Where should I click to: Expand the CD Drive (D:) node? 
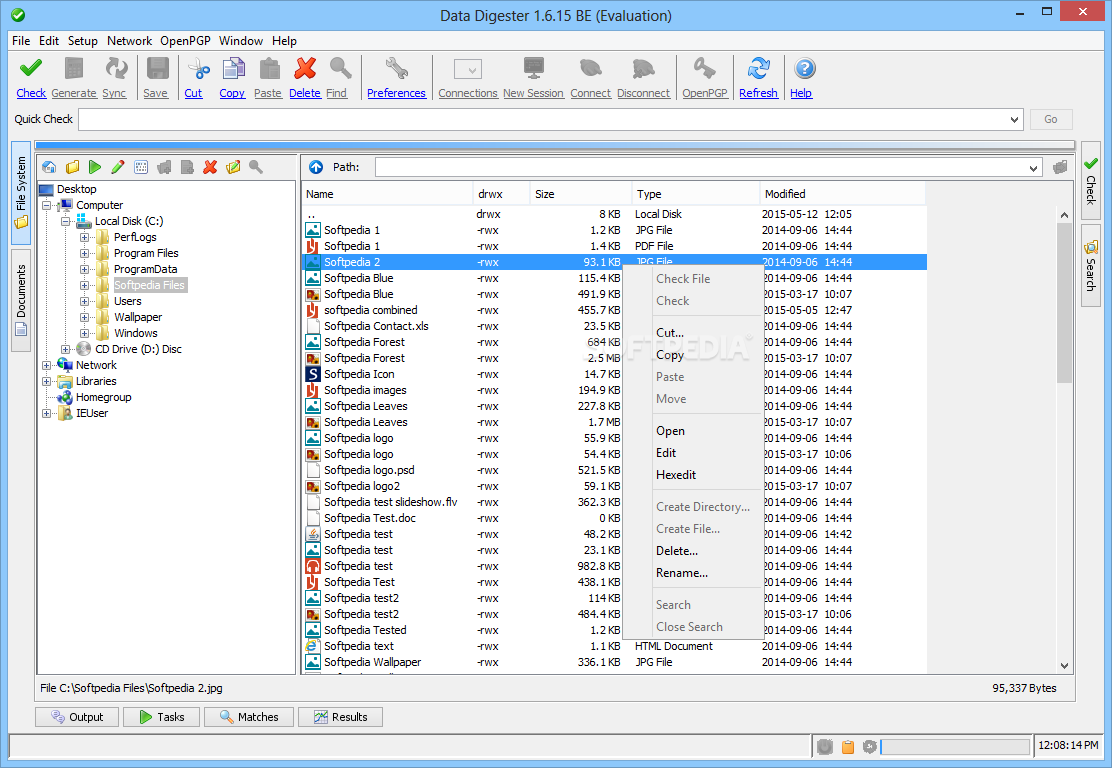pos(65,350)
